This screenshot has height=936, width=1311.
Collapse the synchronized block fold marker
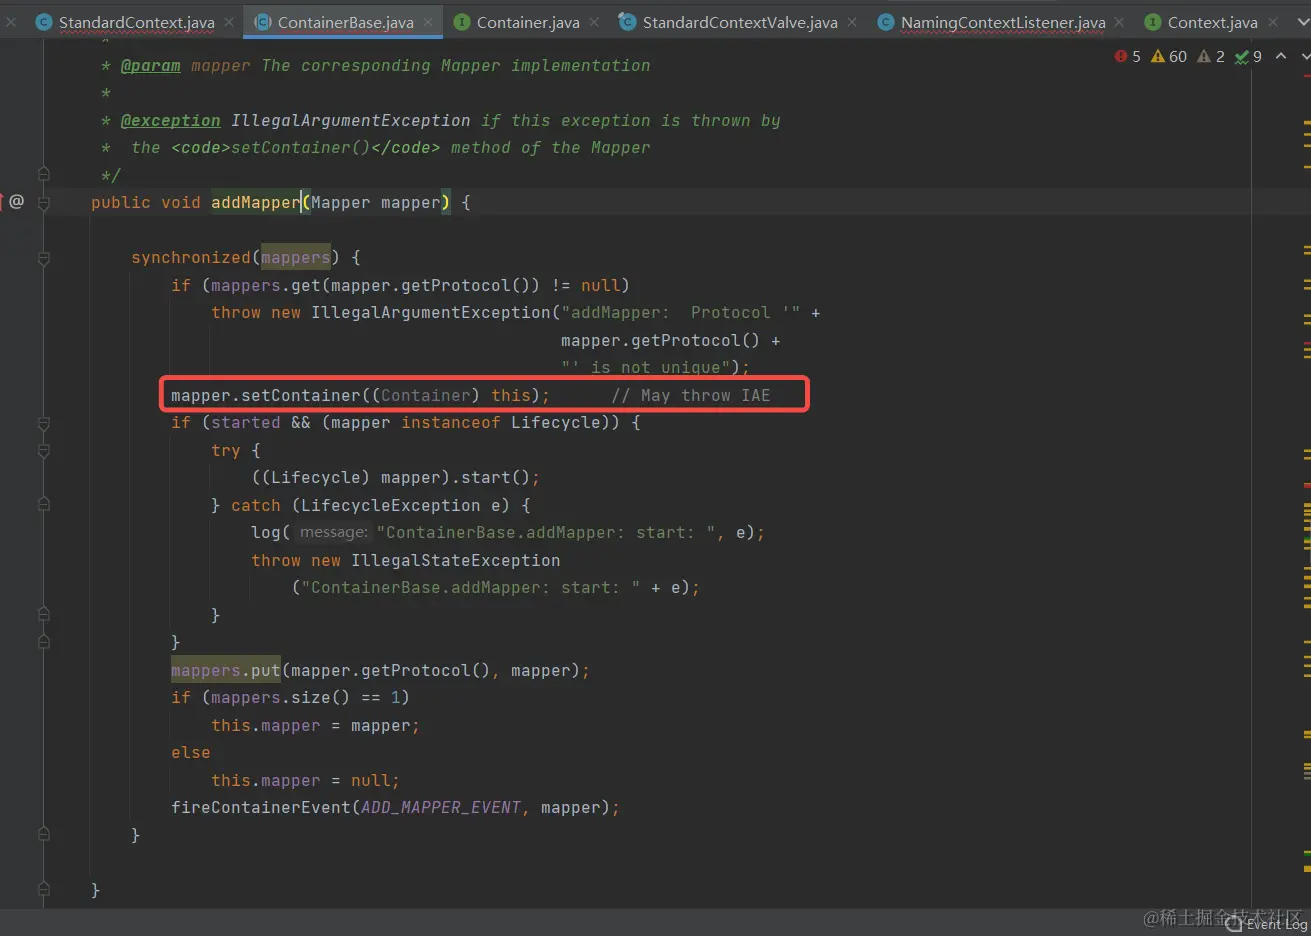pos(44,258)
